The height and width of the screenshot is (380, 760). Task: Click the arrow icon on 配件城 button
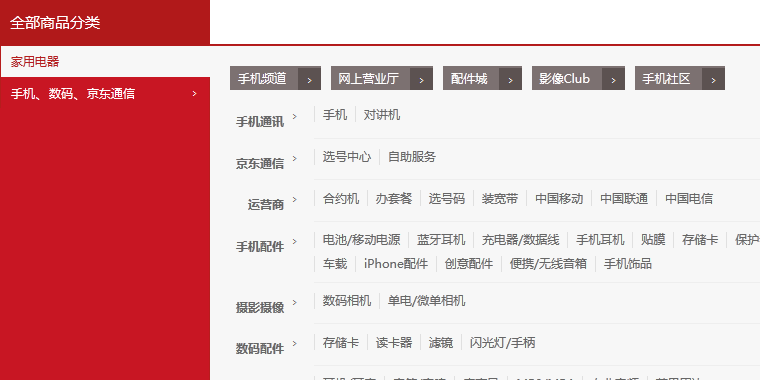[x=510, y=79]
